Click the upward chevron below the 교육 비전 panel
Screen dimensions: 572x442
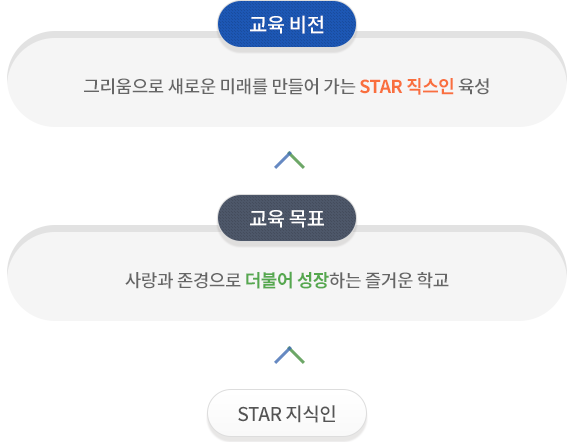coord(289,160)
